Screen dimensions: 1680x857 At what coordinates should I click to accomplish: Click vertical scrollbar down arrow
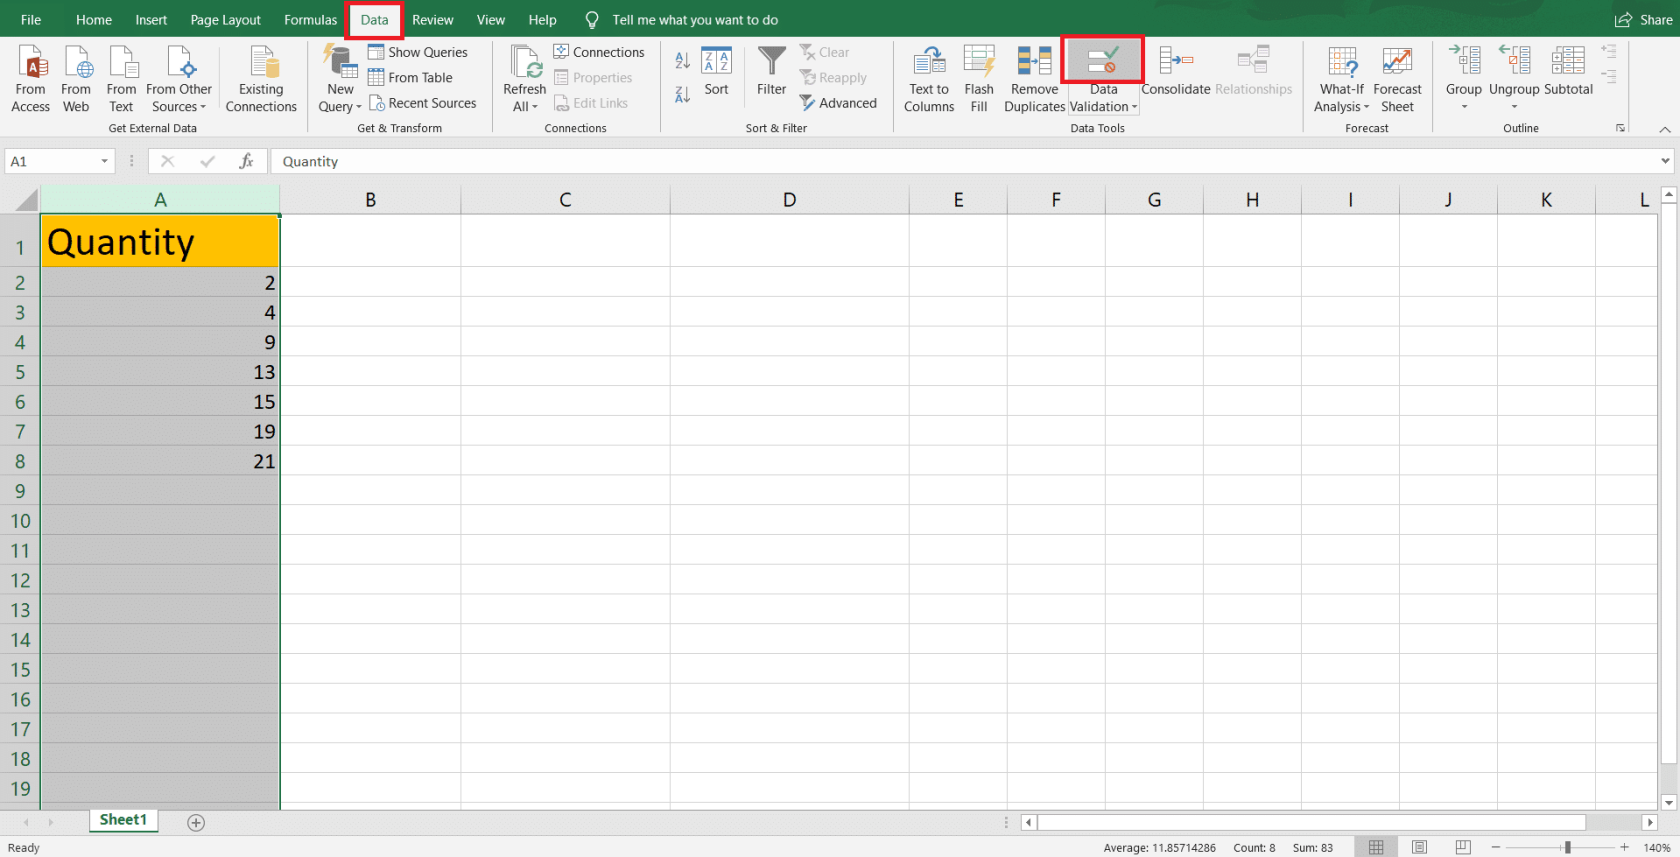tap(1668, 802)
